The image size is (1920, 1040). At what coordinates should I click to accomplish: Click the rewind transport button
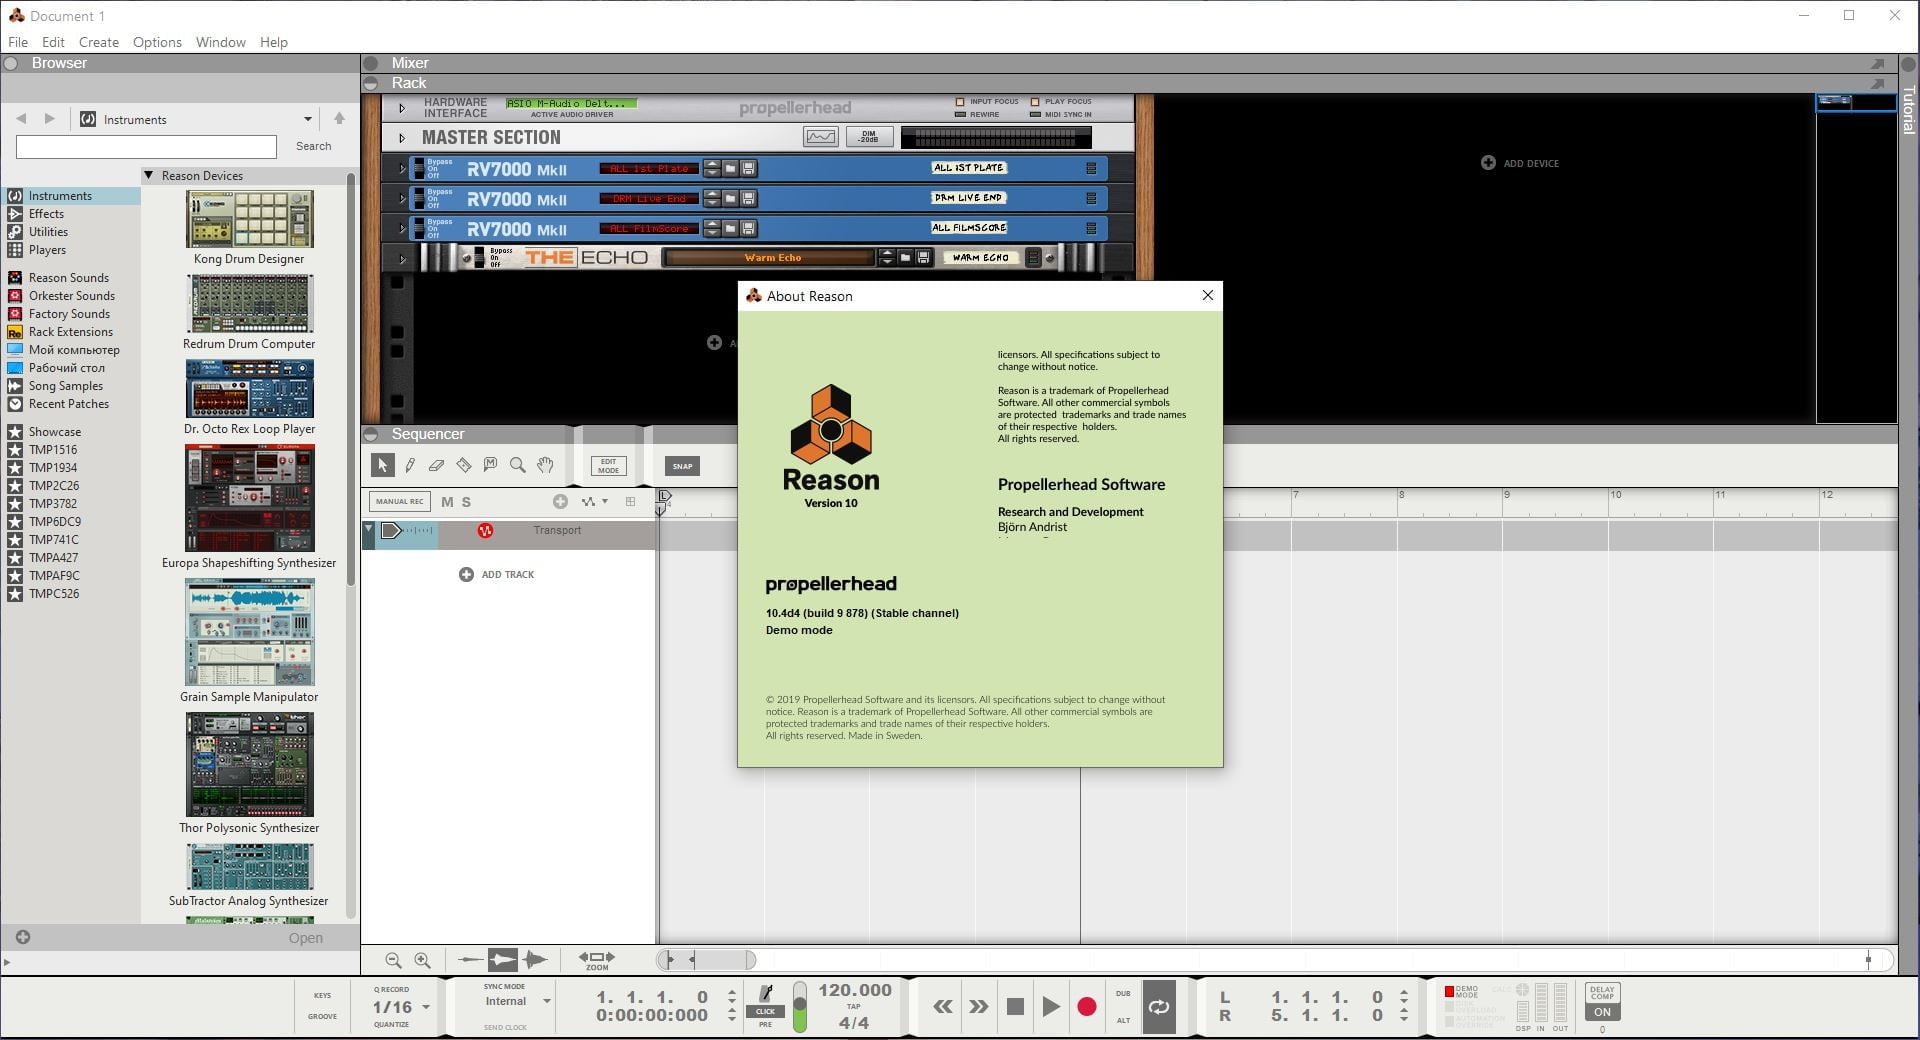[x=942, y=1007]
